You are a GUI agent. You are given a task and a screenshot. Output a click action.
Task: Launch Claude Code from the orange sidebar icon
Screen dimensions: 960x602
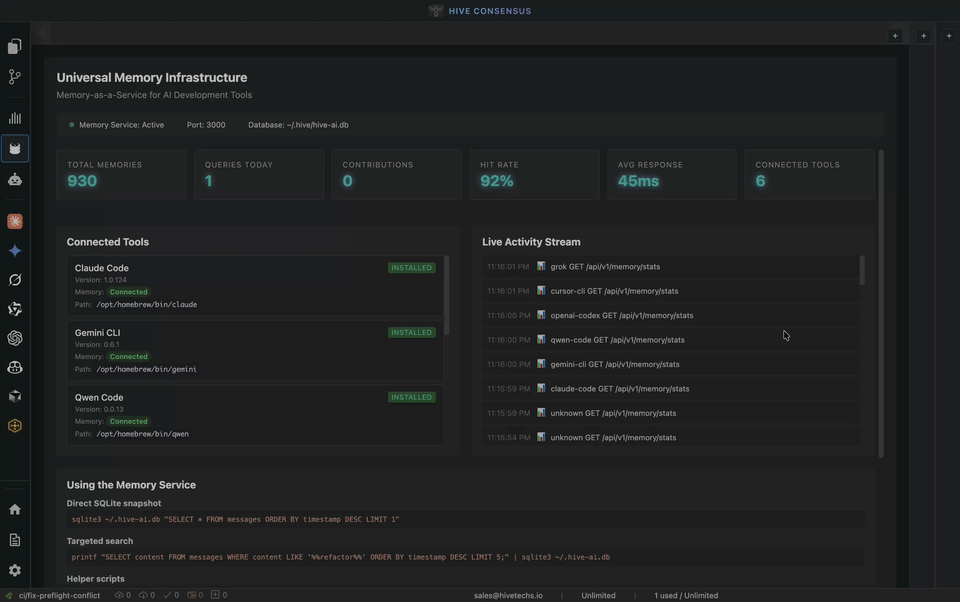pos(15,221)
